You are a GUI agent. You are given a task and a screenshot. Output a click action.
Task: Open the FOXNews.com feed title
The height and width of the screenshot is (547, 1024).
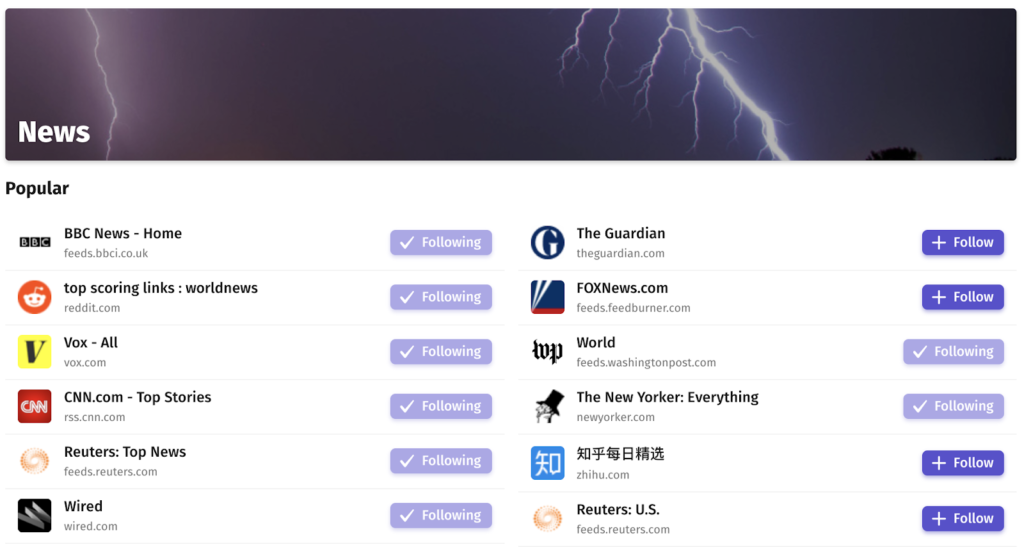(x=622, y=288)
